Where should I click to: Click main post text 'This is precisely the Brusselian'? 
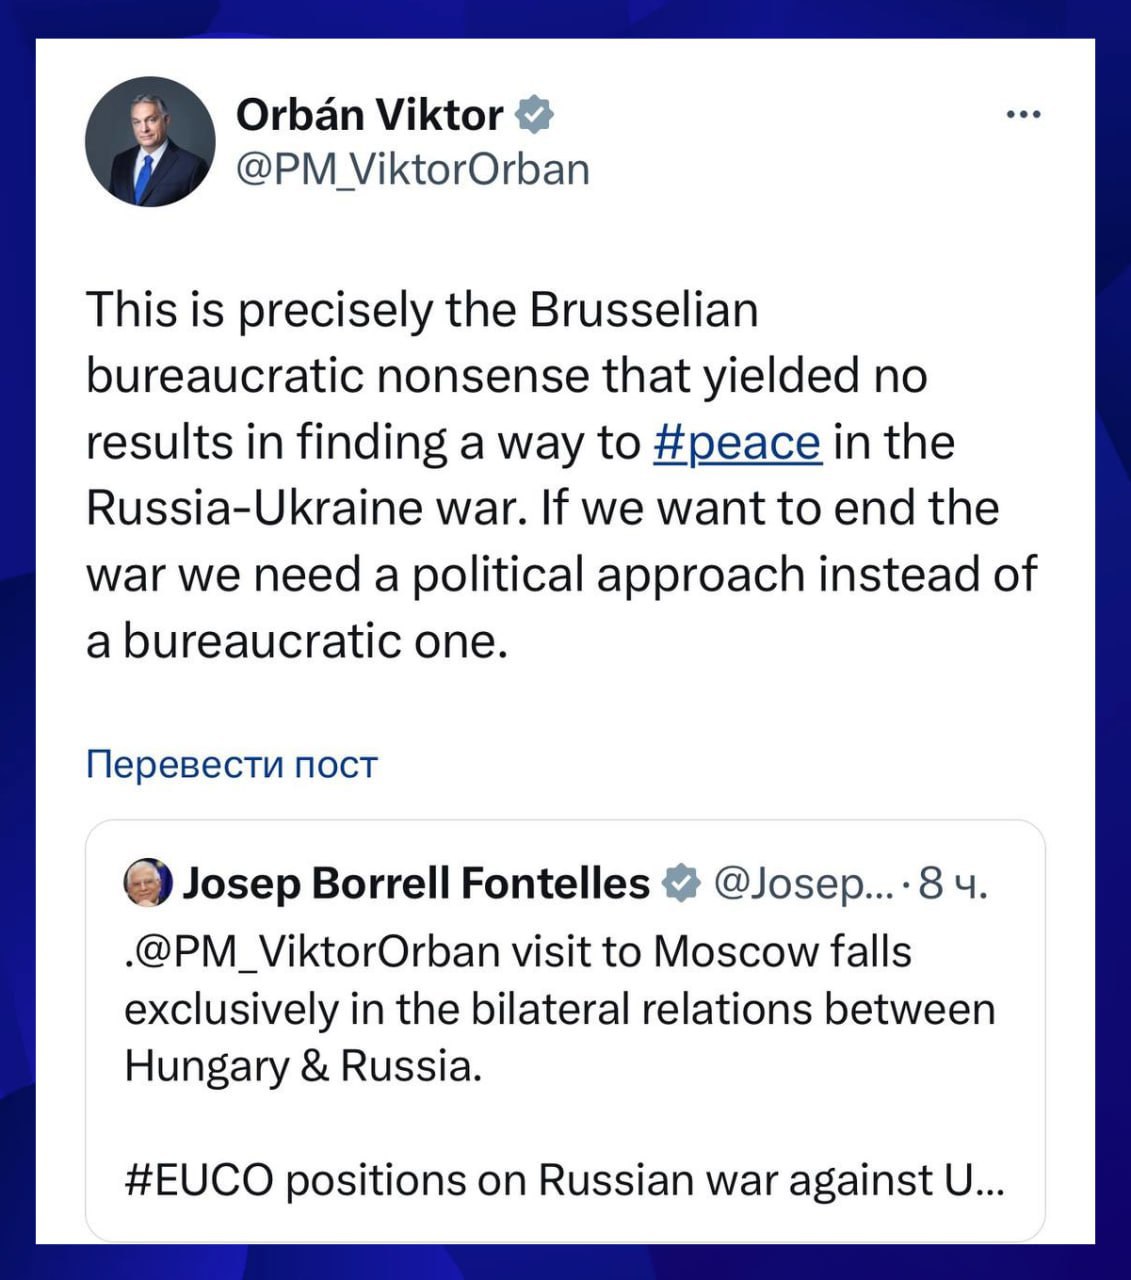coord(422,310)
